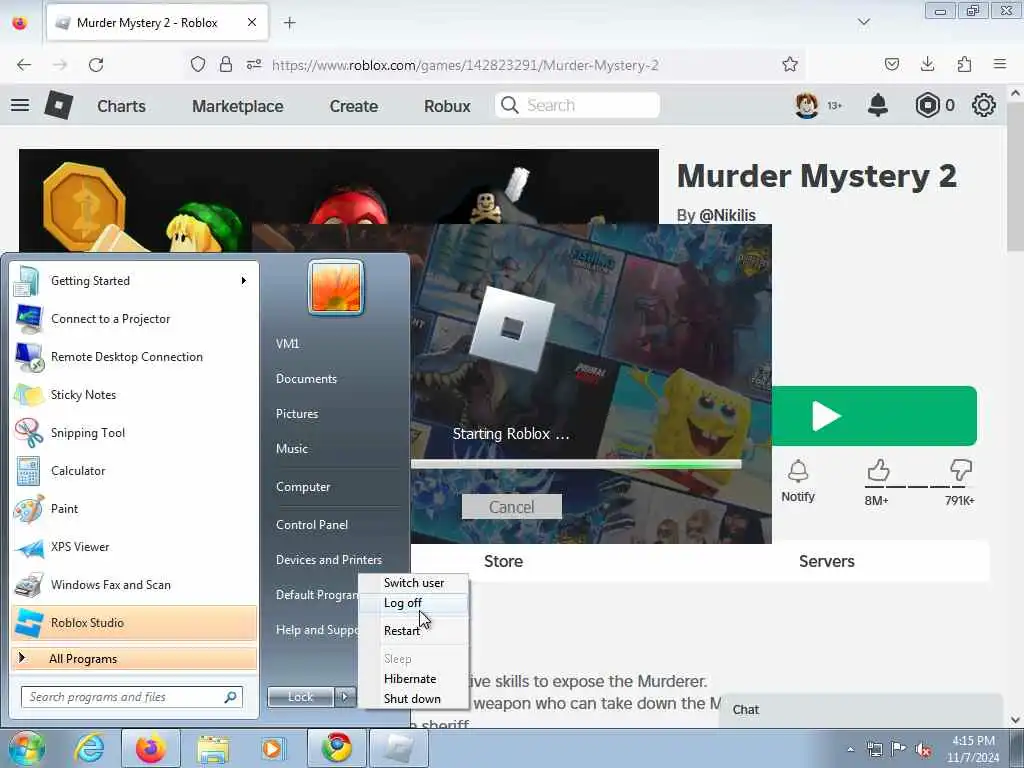The height and width of the screenshot is (768, 1024).
Task: Click the Windows Start orb
Action: (x=25, y=748)
